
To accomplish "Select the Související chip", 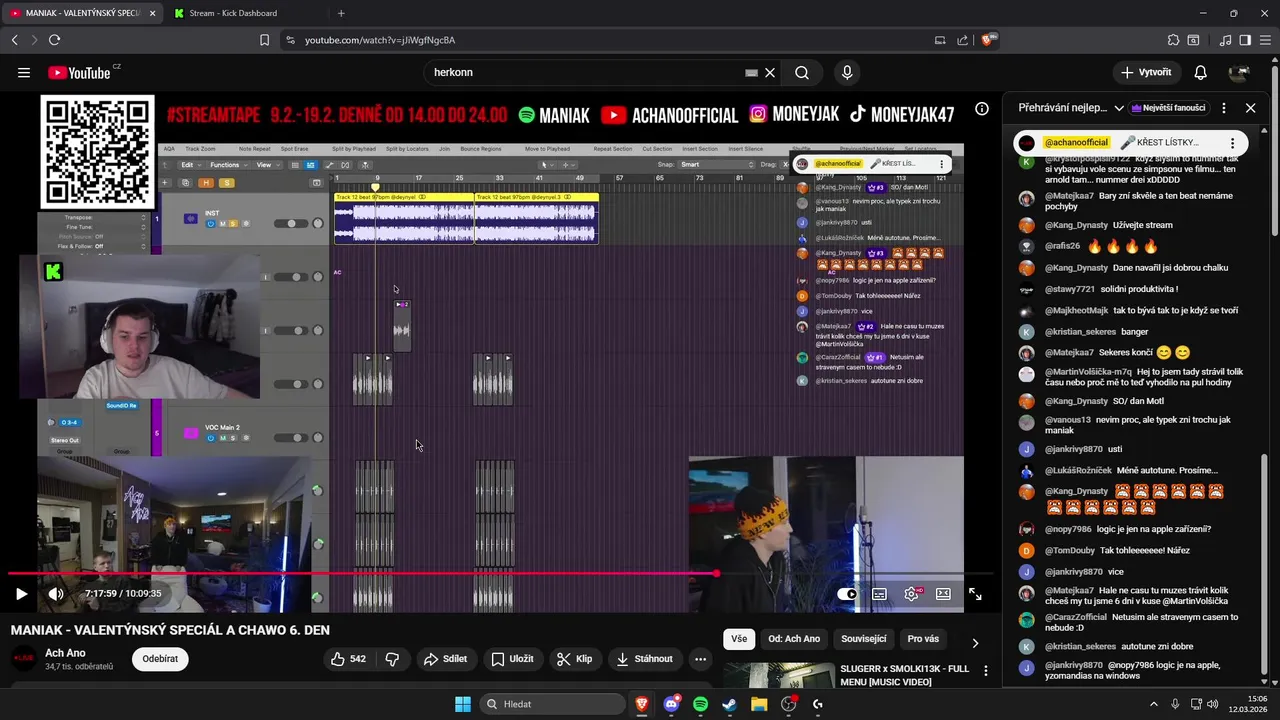I will (x=863, y=639).
